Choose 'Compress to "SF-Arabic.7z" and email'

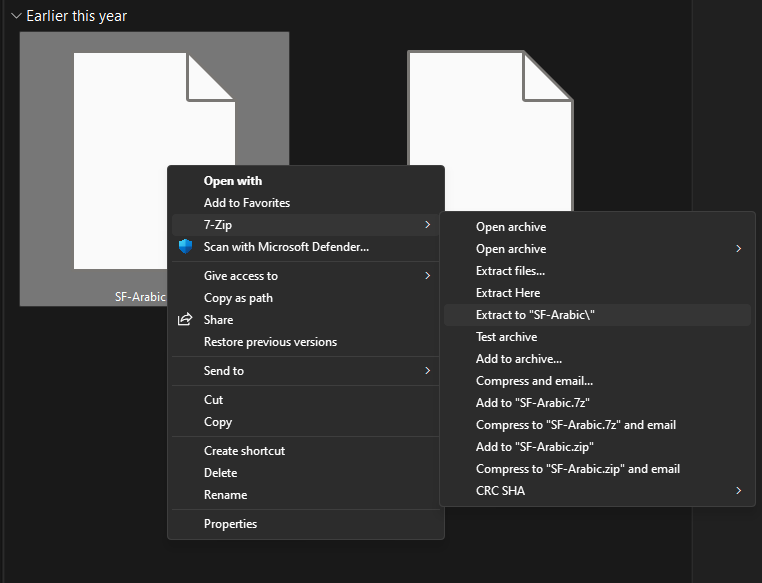pyautogui.click(x=597, y=425)
